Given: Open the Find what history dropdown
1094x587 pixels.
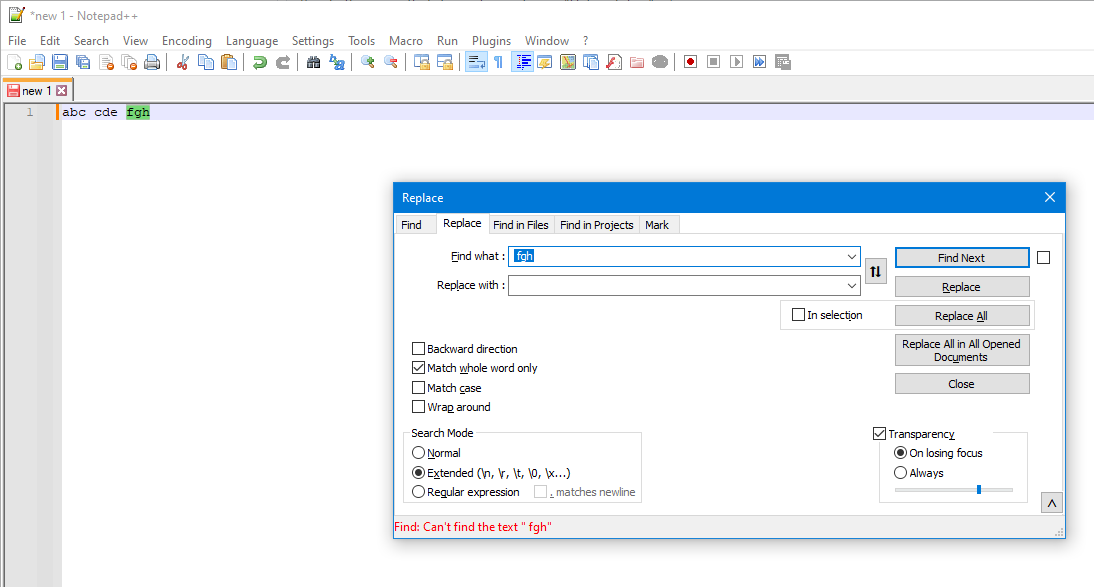Looking at the screenshot, I should pyautogui.click(x=852, y=256).
